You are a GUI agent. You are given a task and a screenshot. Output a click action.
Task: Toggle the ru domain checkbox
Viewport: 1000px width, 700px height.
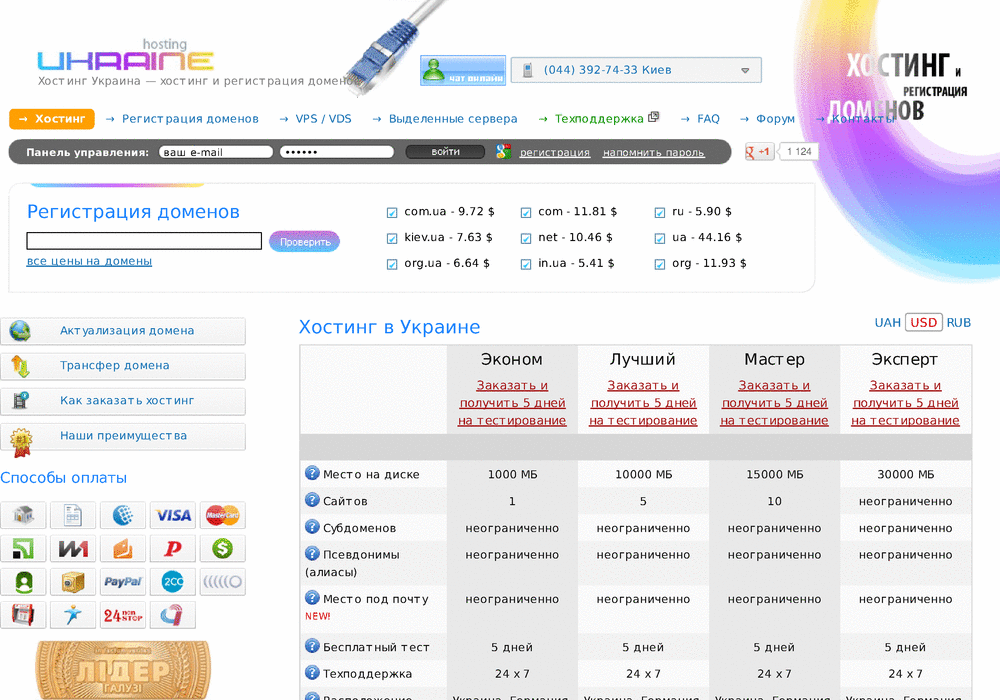coord(660,213)
